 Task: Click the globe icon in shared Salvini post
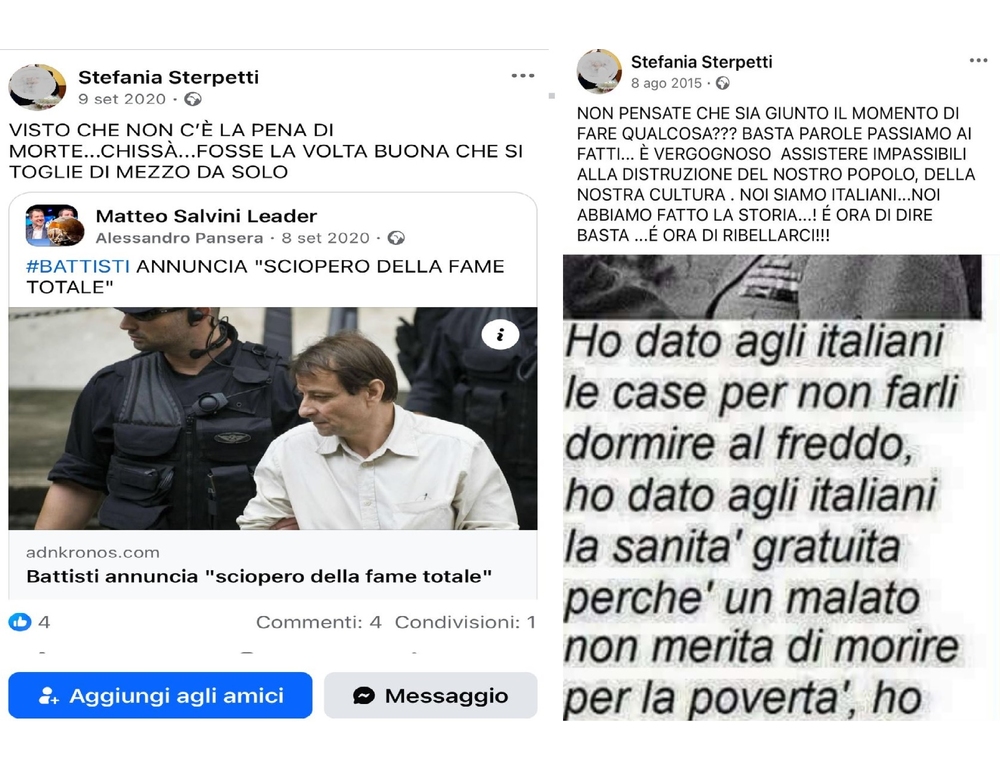(396, 238)
